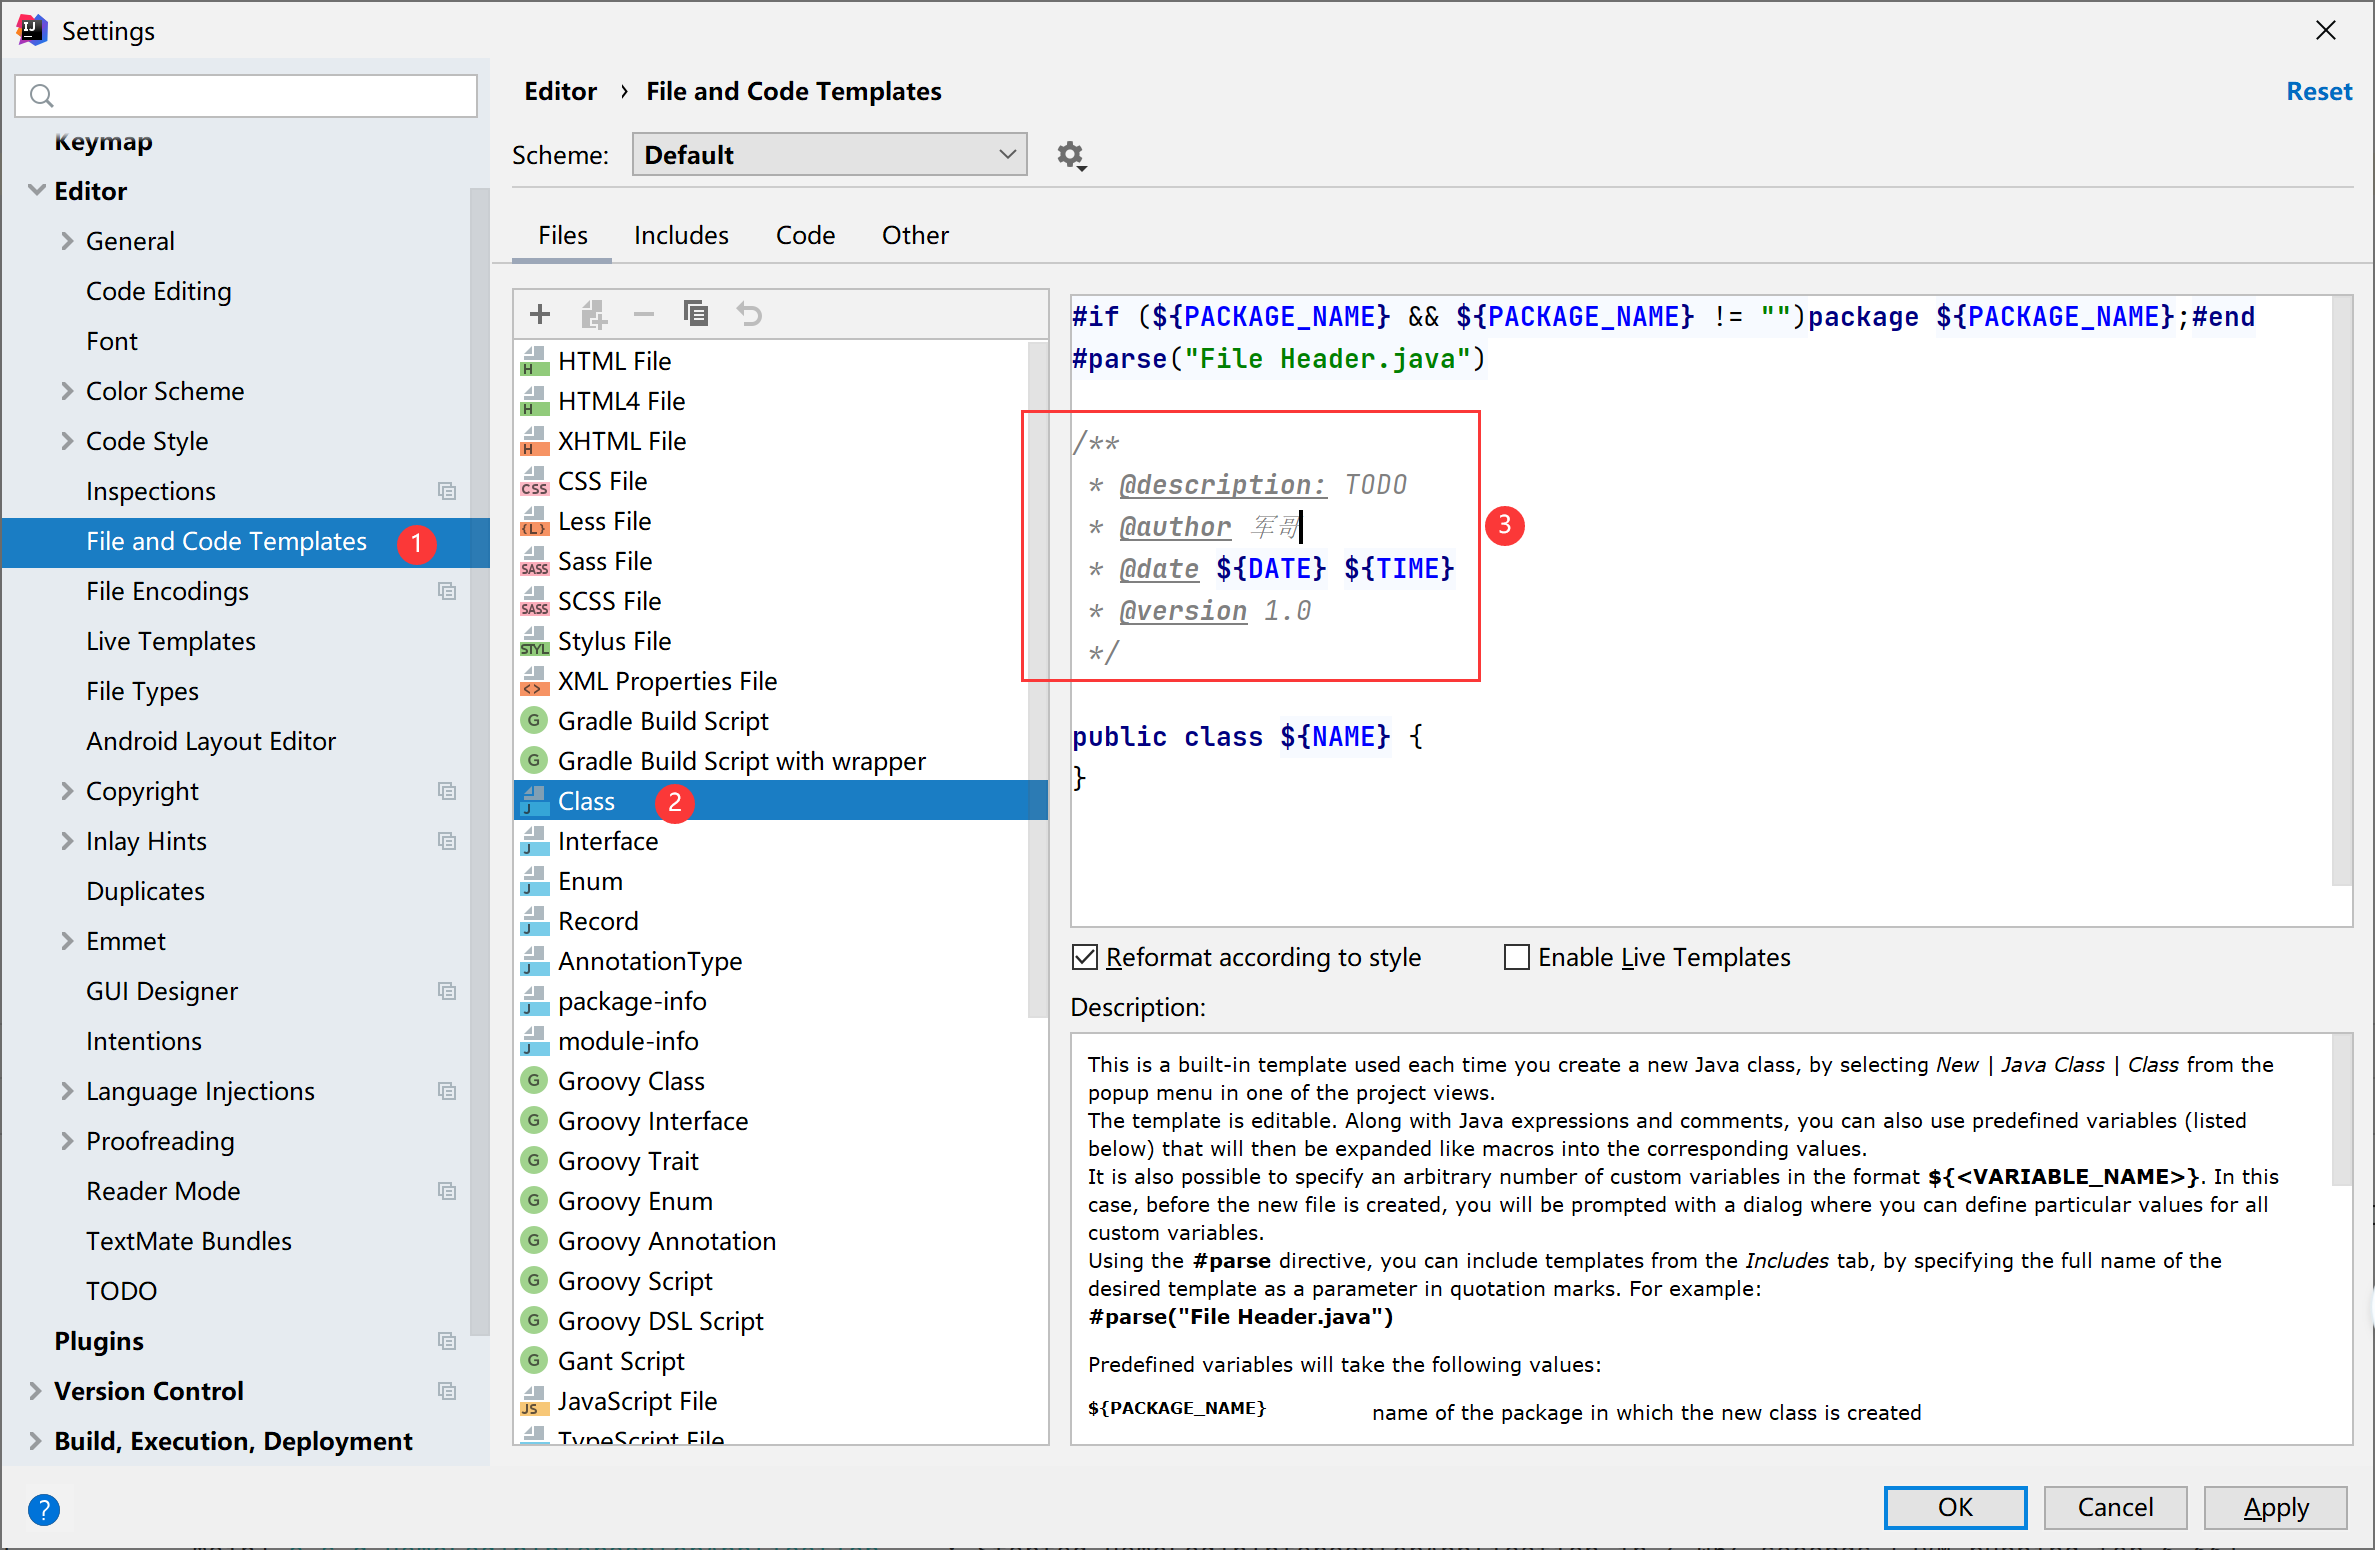Click the Reset link
The width and height of the screenshot is (2375, 1550).
[x=2319, y=91]
